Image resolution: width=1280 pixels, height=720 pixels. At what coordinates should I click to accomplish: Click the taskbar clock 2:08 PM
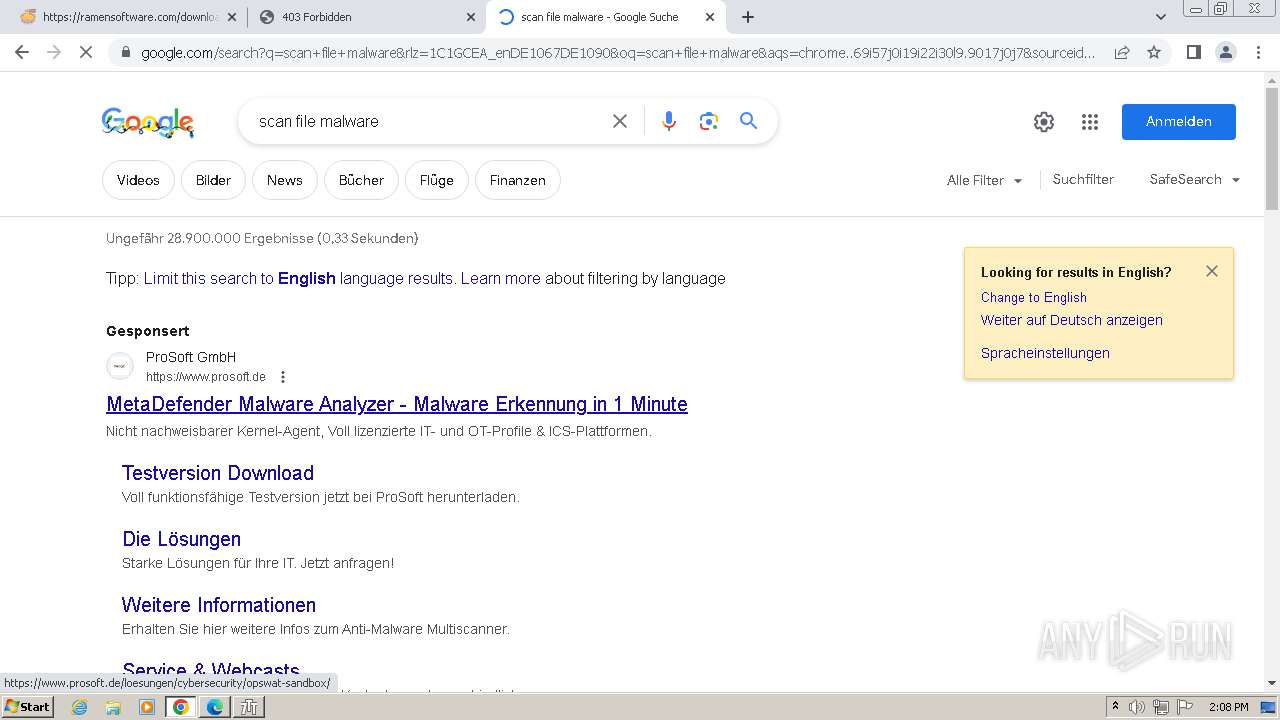(1228, 707)
